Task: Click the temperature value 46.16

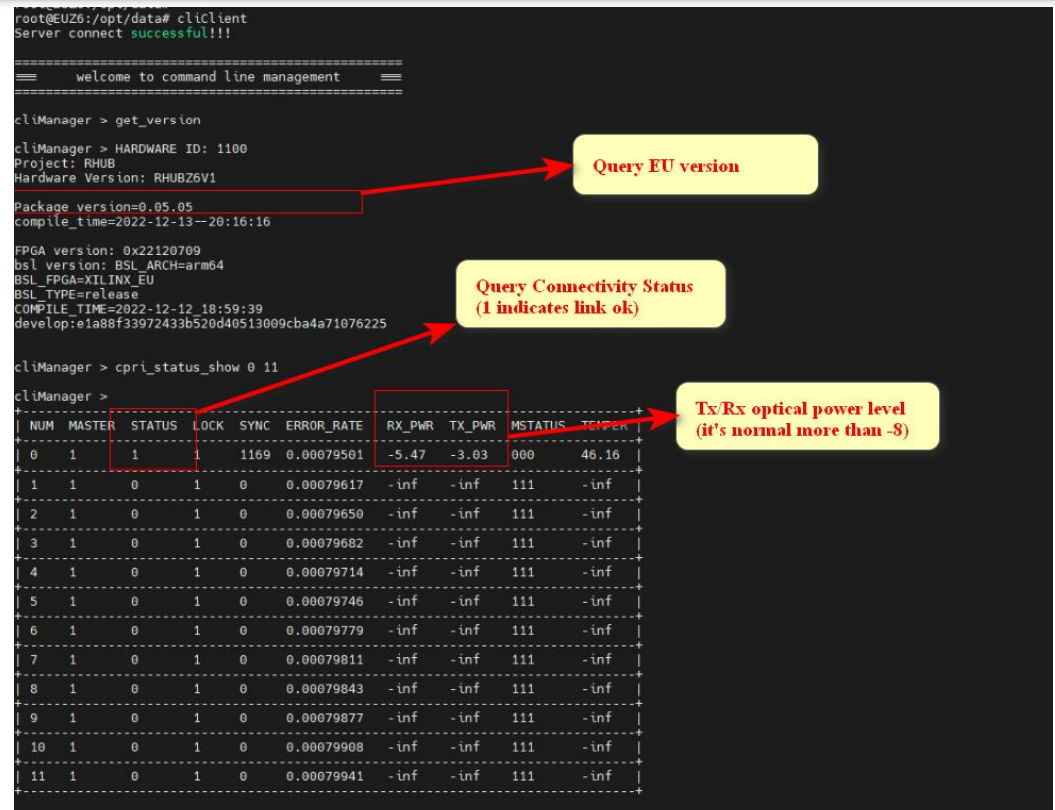Action: (600, 455)
